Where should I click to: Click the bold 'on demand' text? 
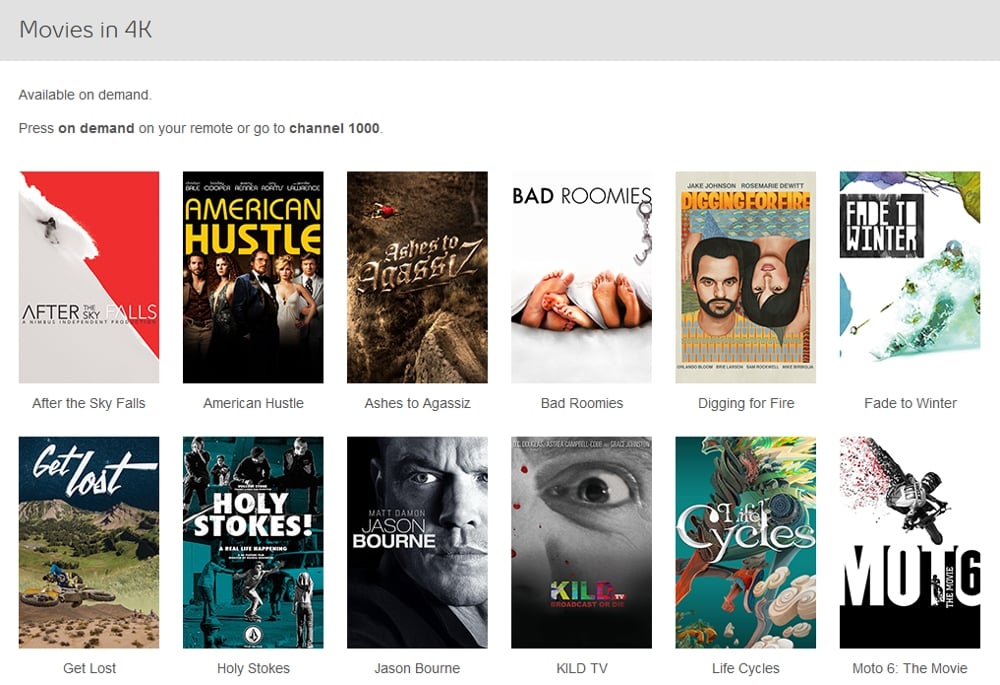[x=96, y=128]
